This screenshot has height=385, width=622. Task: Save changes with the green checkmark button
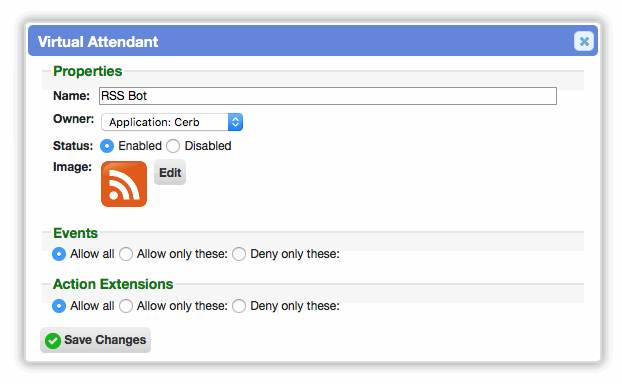(96, 340)
